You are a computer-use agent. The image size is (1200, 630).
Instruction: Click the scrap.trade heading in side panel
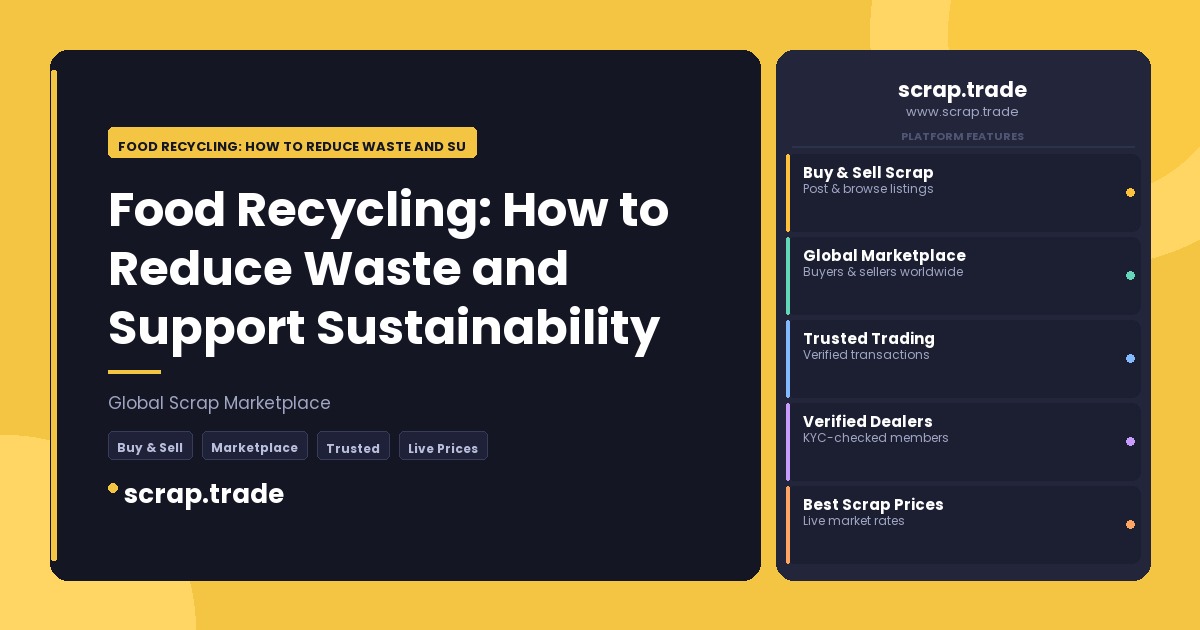pos(962,90)
